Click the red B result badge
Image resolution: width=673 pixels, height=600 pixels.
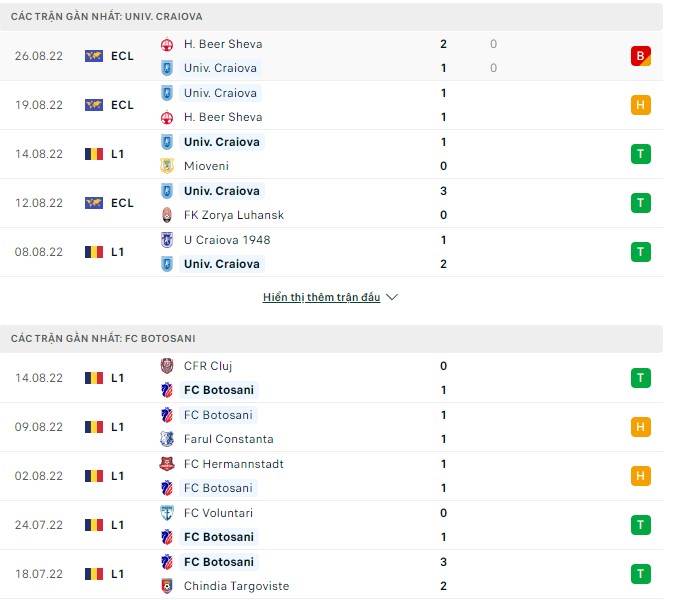tap(641, 56)
